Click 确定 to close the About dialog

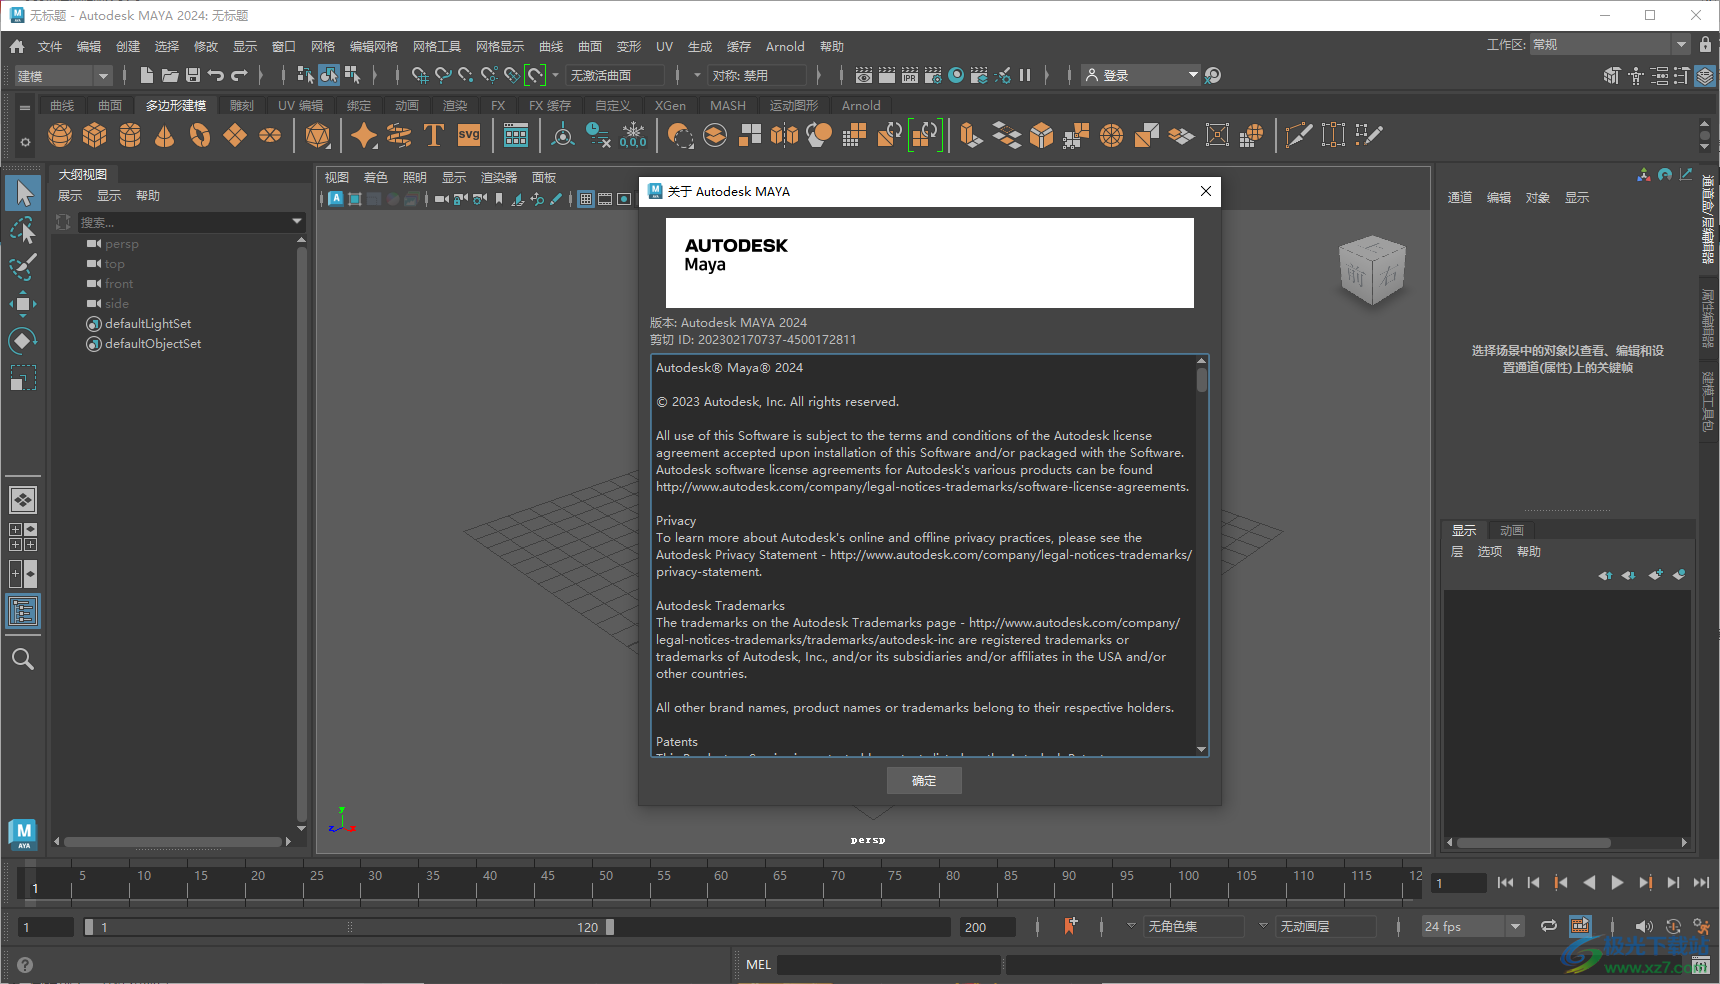[x=923, y=780]
